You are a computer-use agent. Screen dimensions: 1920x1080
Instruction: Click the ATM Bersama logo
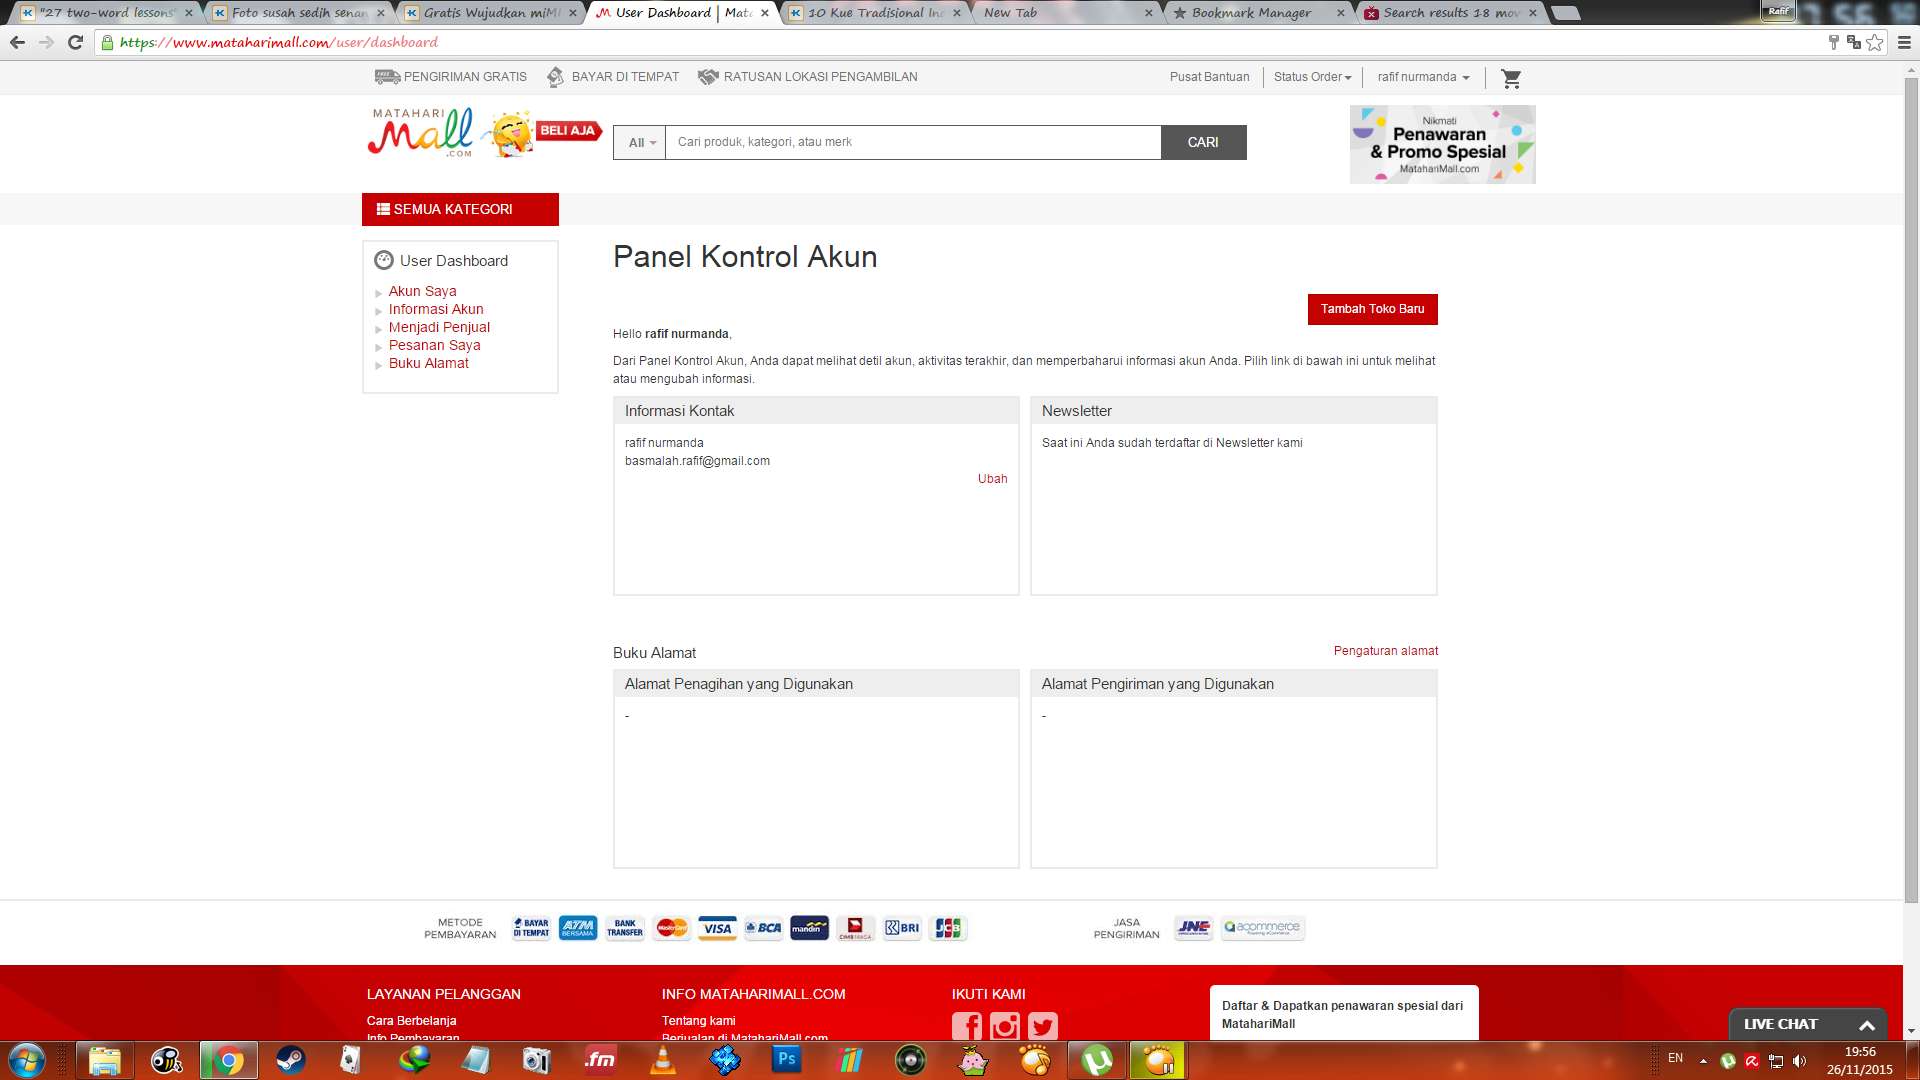pos(578,928)
